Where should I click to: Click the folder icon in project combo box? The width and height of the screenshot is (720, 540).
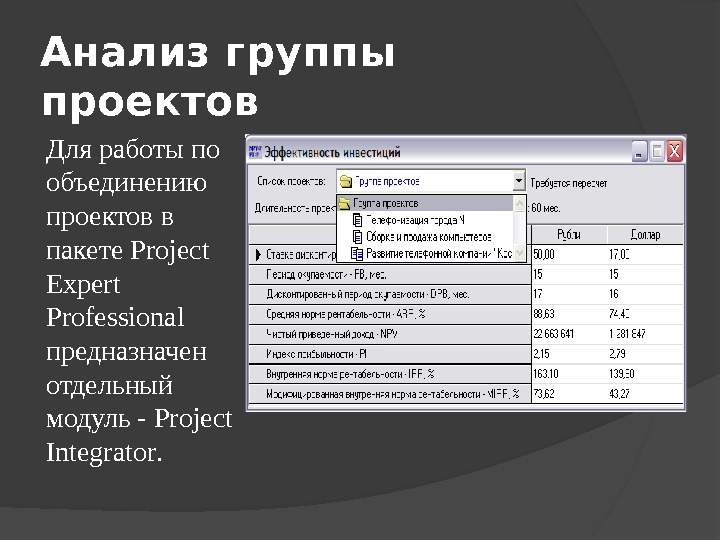coord(345,182)
